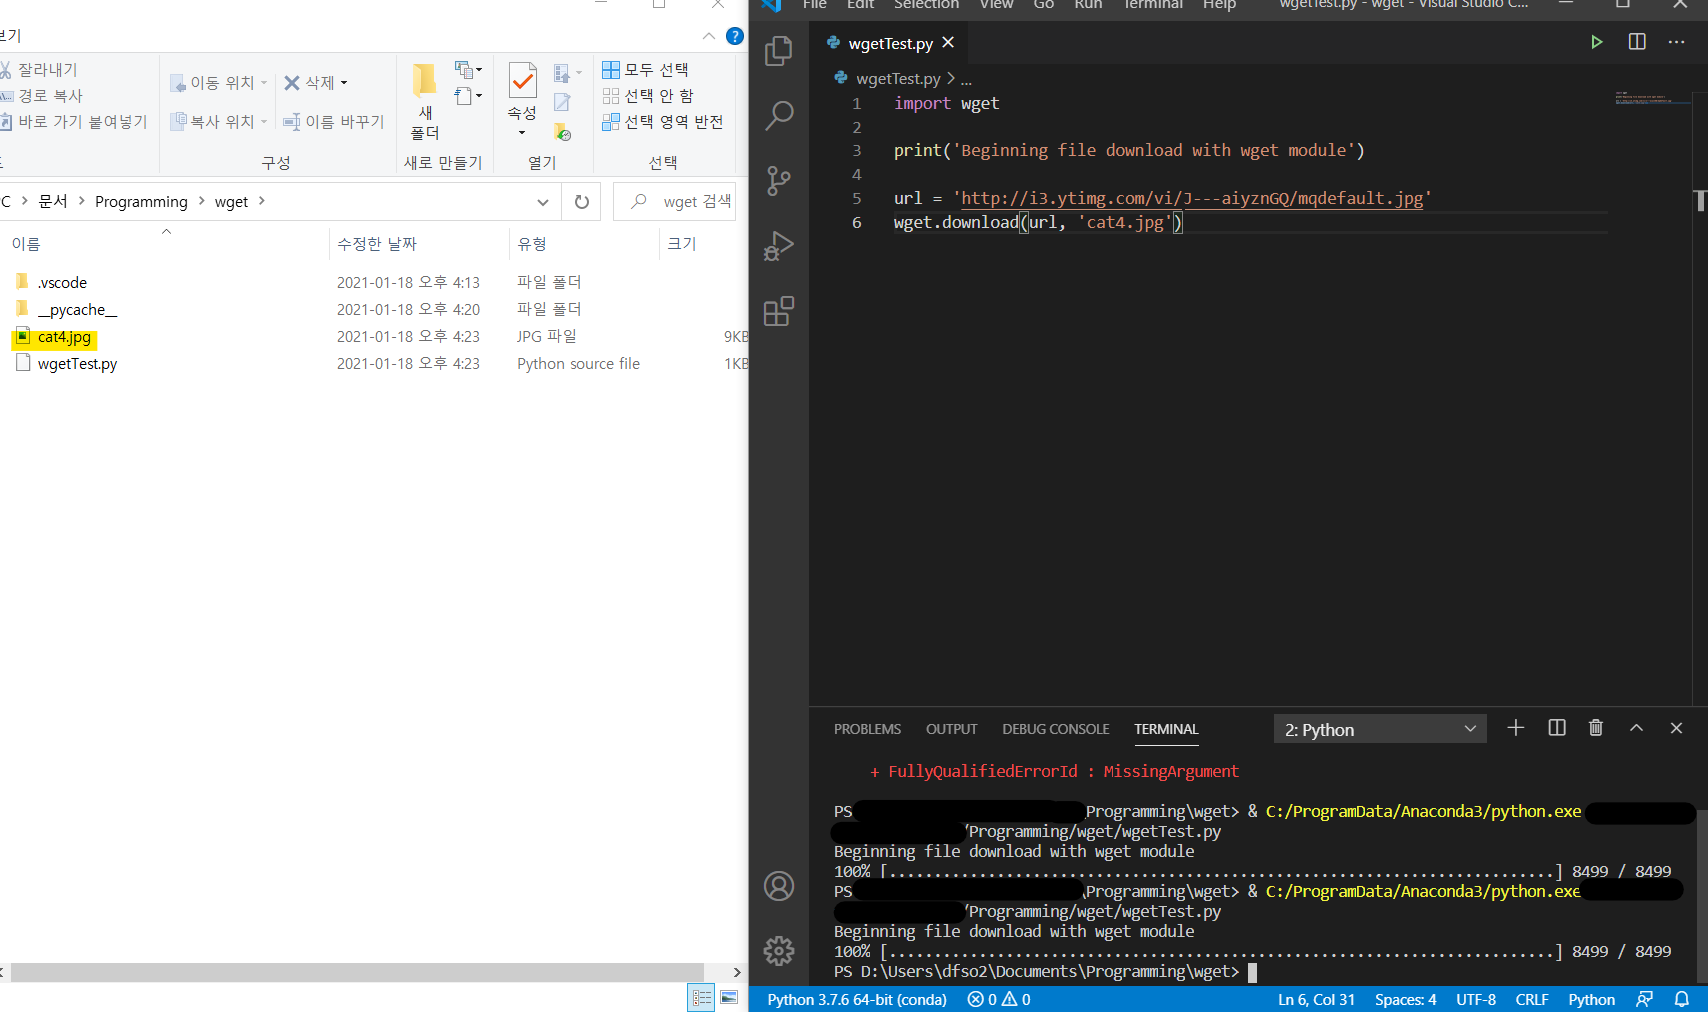Open notifications bell in status bar

[x=1682, y=999]
